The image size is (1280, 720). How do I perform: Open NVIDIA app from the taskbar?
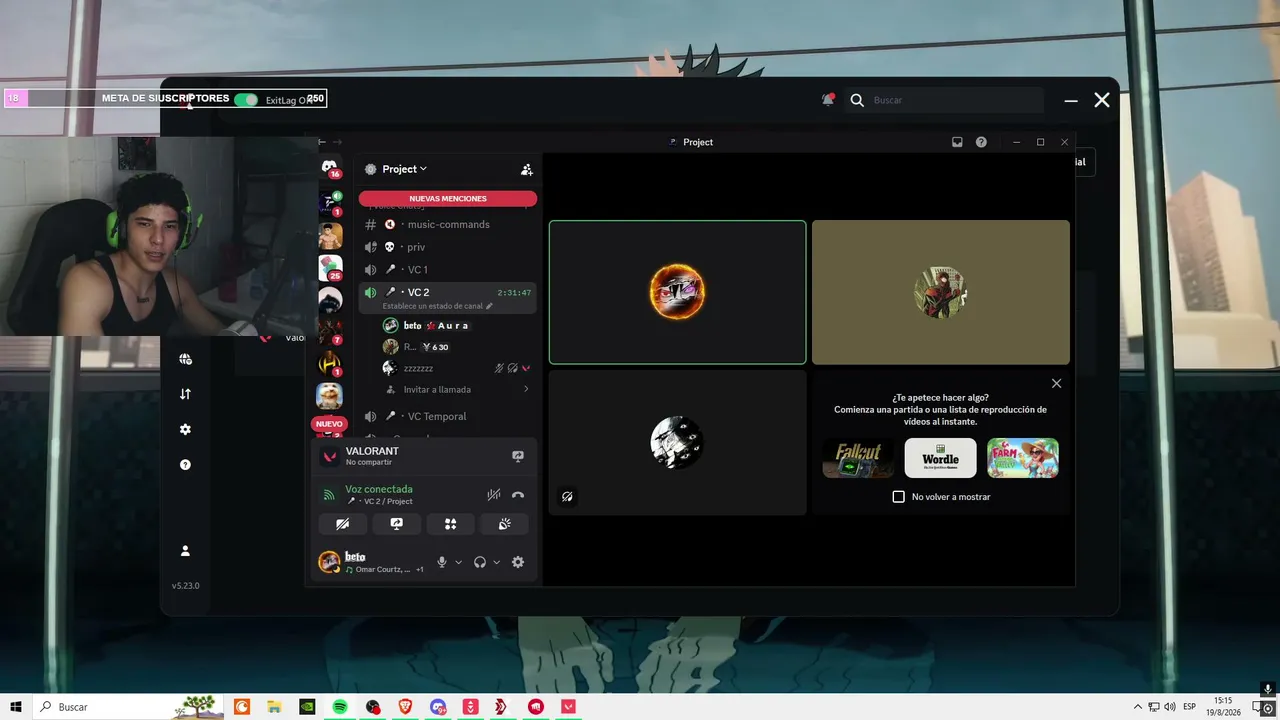tap(307, 707)
